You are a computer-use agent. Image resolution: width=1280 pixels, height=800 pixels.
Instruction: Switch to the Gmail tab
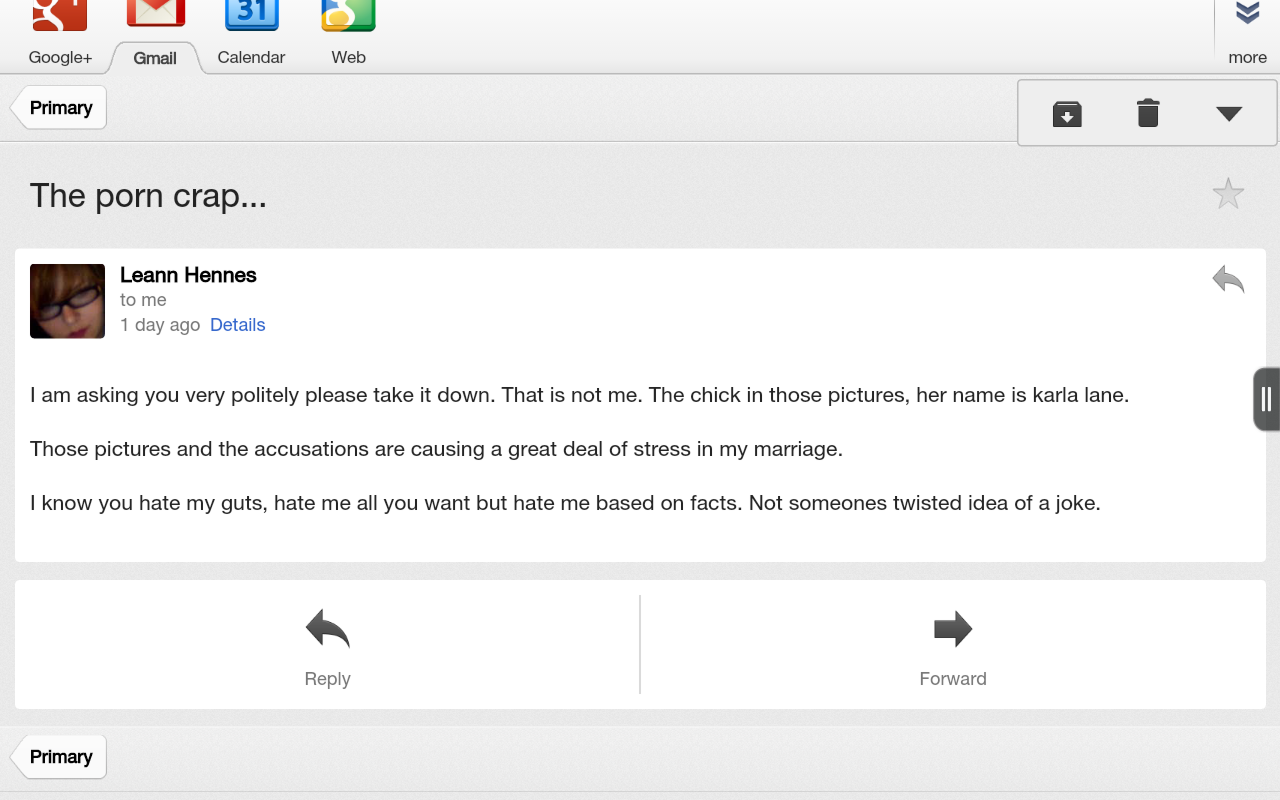pos(155,58)
